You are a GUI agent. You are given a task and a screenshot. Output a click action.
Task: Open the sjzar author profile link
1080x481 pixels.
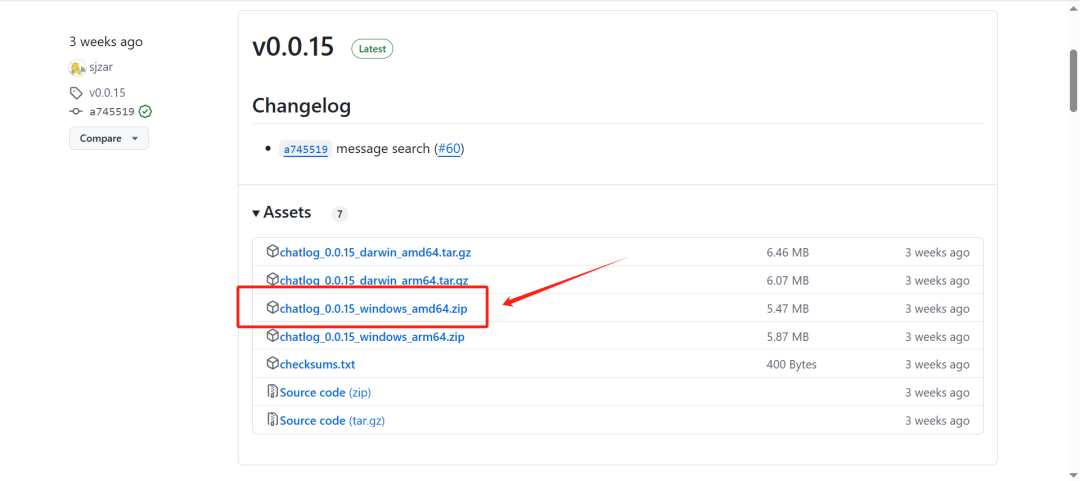point(101,68)
